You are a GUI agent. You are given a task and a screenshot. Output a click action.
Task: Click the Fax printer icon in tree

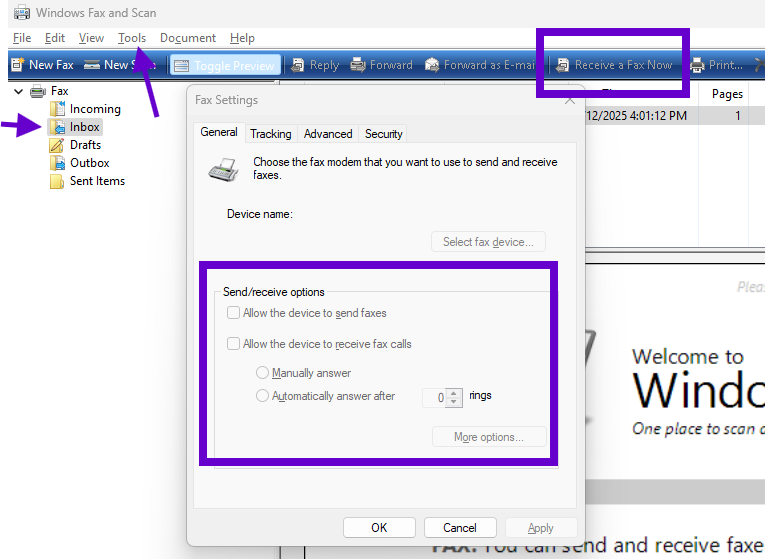38,91
